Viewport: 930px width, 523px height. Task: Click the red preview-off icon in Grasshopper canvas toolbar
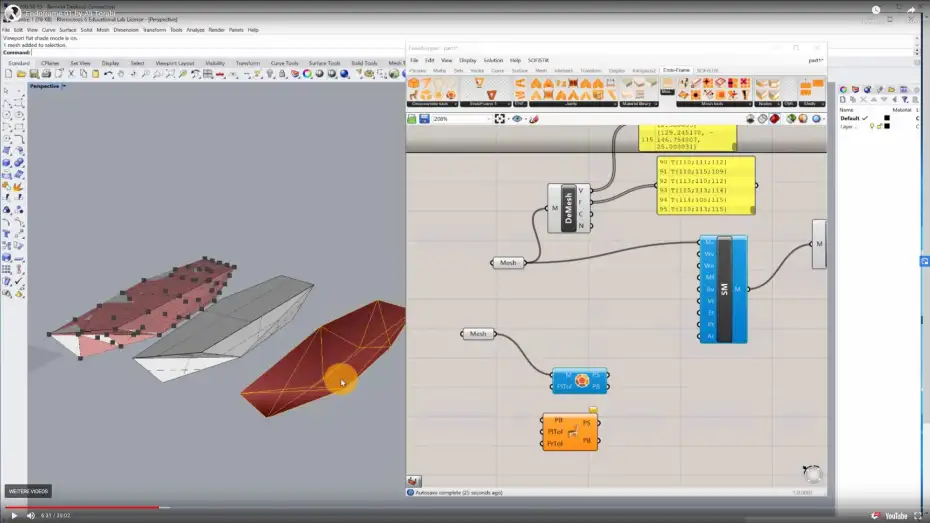pos(775,119)
